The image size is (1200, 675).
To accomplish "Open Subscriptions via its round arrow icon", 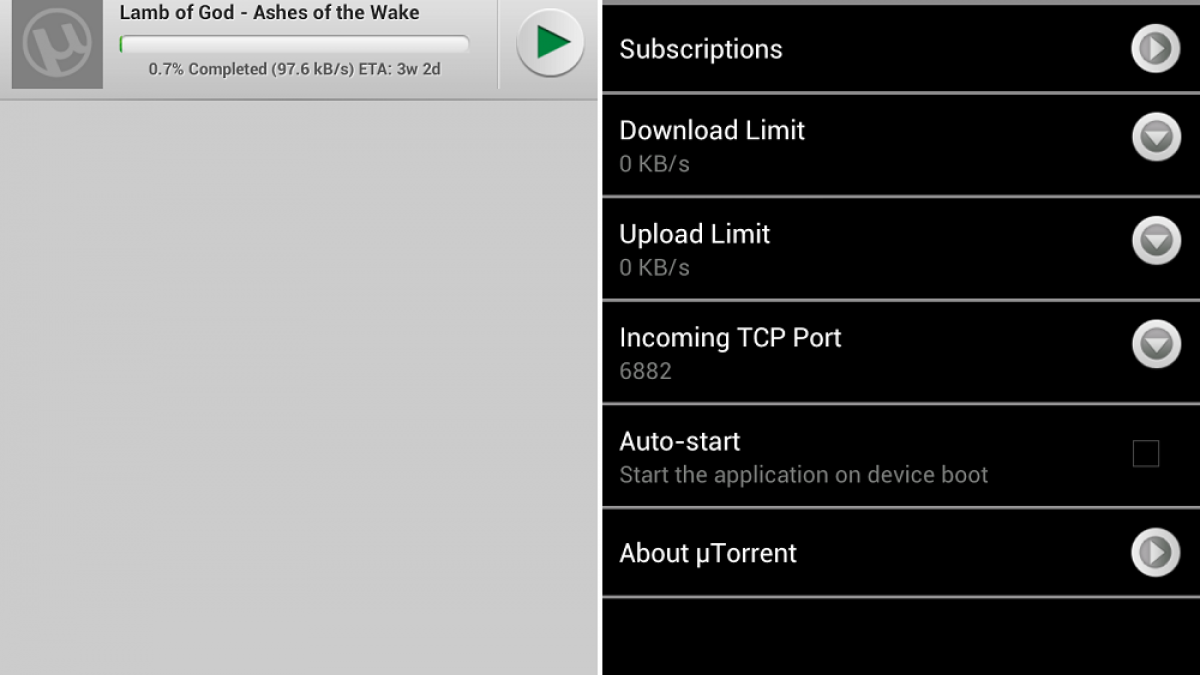I will coord(1155,49).
